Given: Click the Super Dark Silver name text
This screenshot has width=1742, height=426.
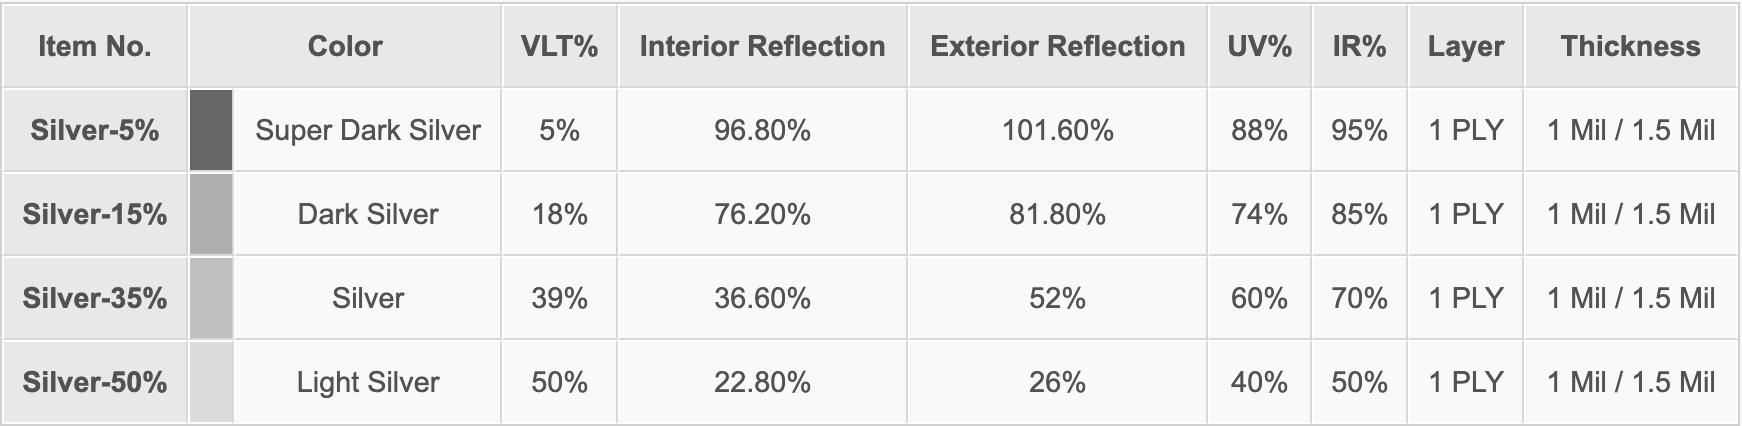Looking at the screenshot, I should click(x=368, y=130).
